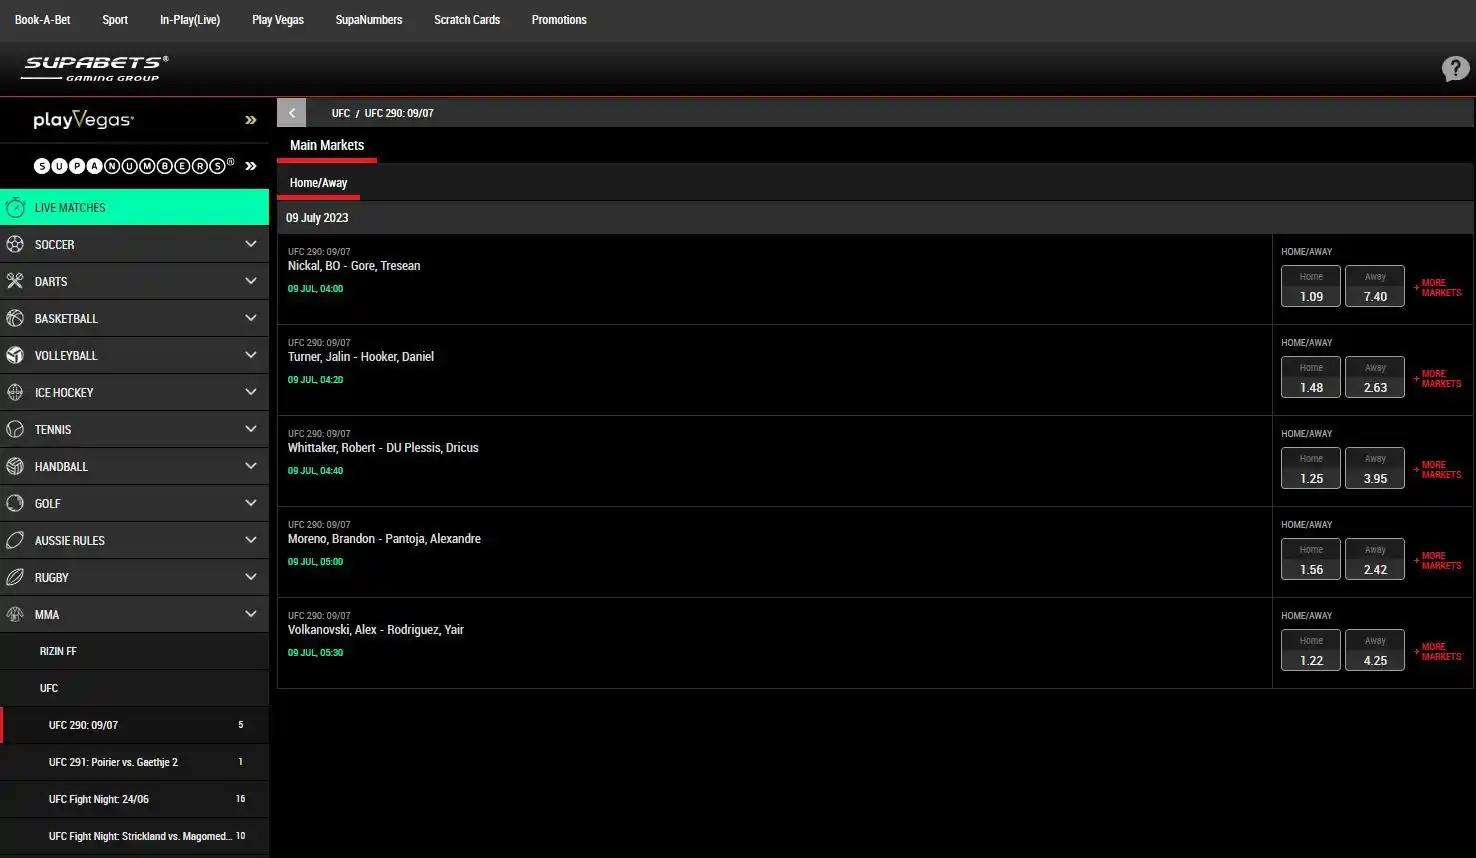Open Play Vegas in top menu
The height and width of the screenshot is (858, 1476).
(x=278, y=20)
